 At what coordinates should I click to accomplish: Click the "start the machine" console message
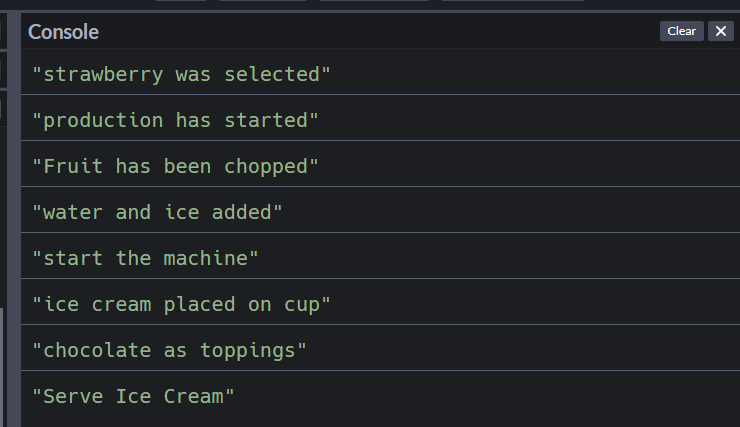point(380,256)
